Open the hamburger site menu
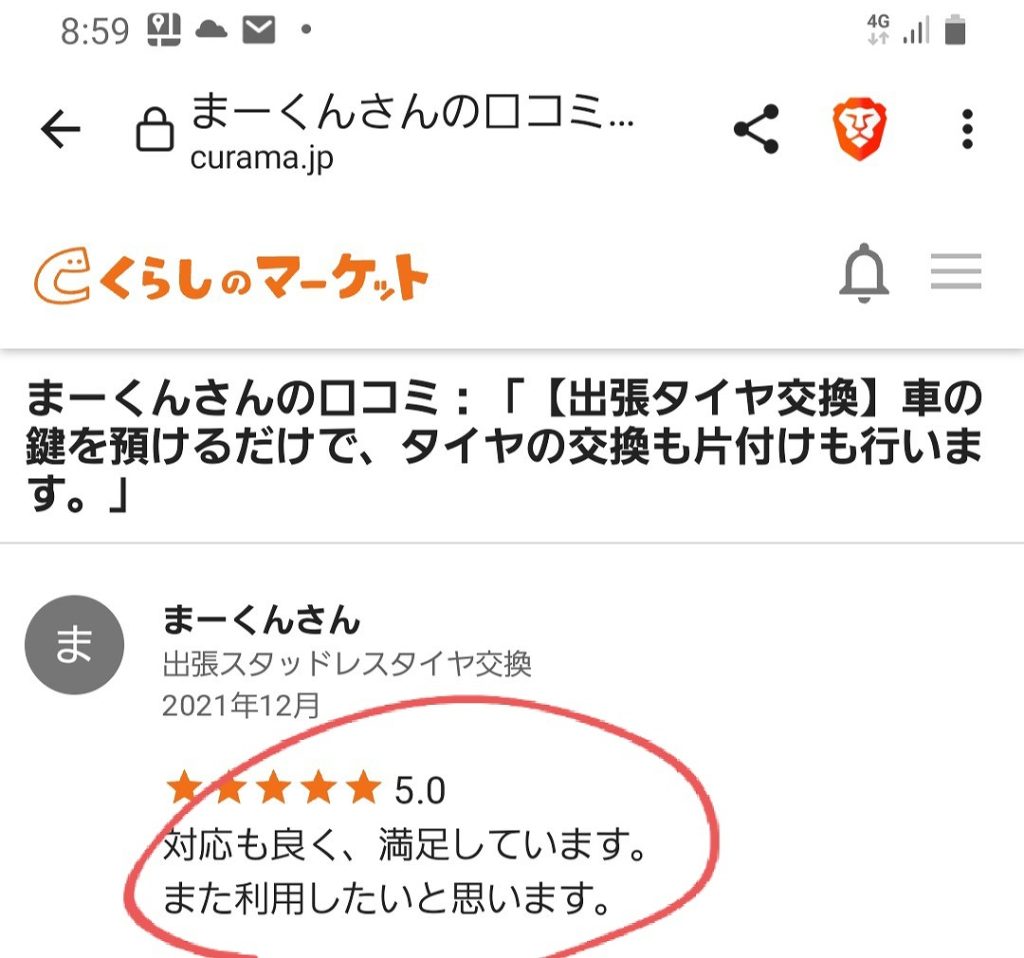The width and height of the screenshot is (1024, 958). 956,271
